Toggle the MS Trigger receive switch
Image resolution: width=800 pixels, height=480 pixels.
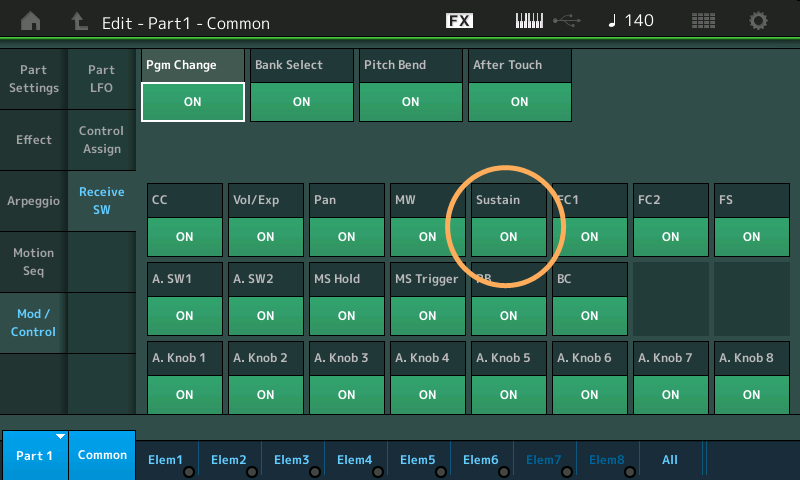point(428,316)
